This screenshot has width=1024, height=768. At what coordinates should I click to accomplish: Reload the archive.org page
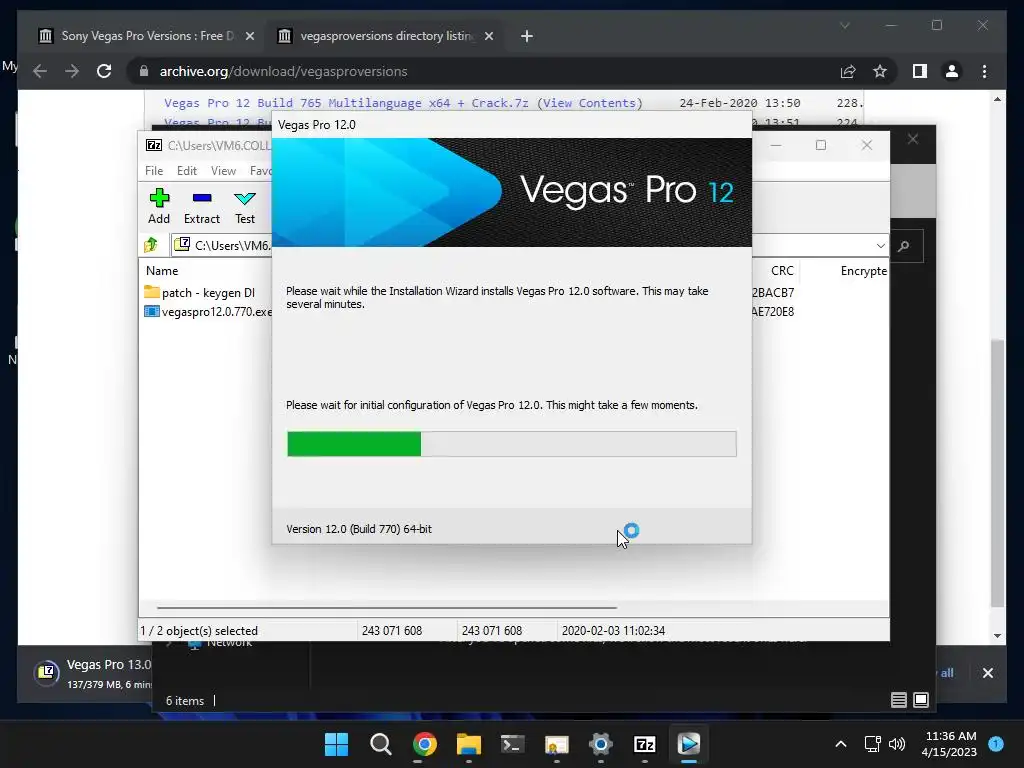[104, 71]
